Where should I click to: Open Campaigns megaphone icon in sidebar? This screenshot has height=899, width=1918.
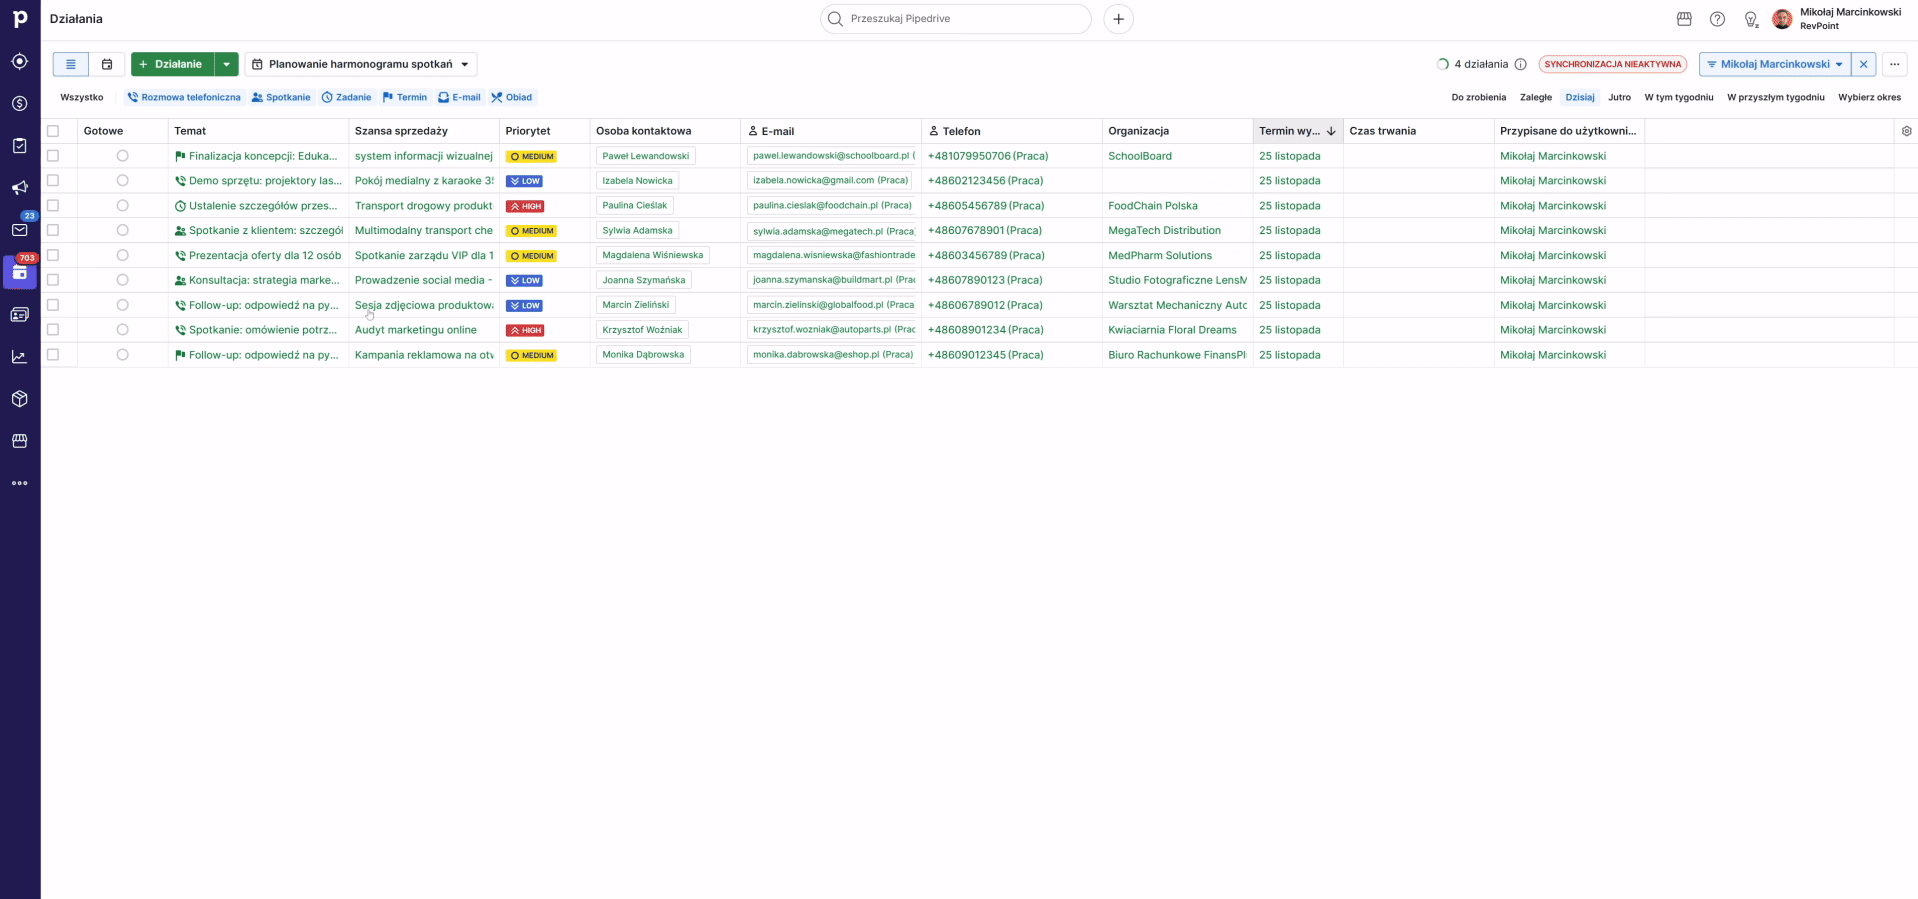pos(19,188)
